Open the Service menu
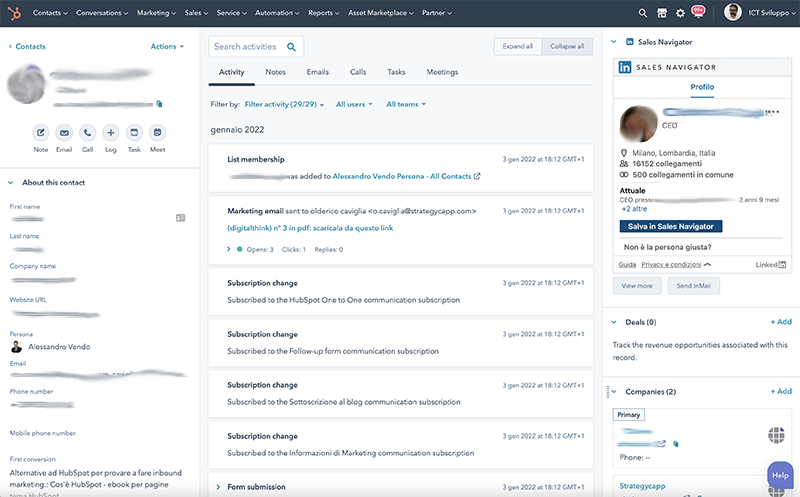This screenshot has width=800, height=497. coord(231,13)
